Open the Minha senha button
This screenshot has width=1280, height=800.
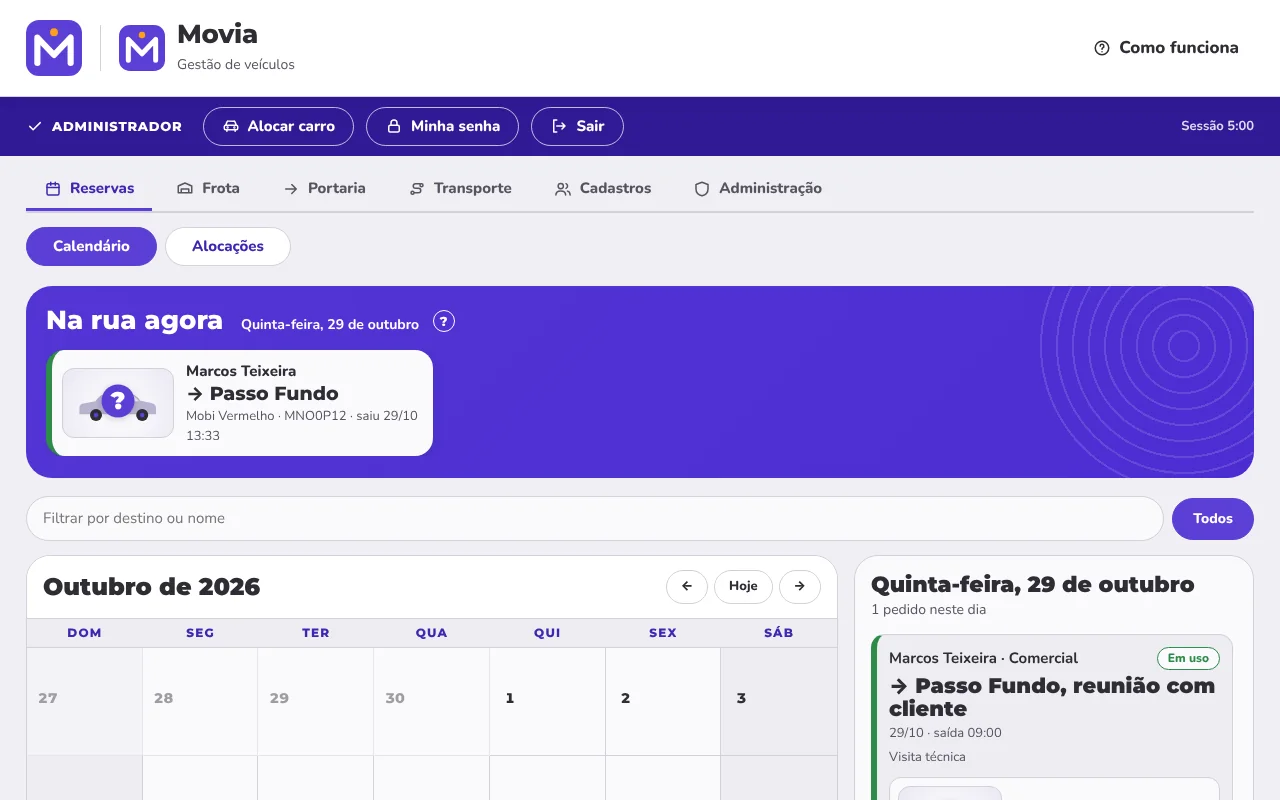442,126
